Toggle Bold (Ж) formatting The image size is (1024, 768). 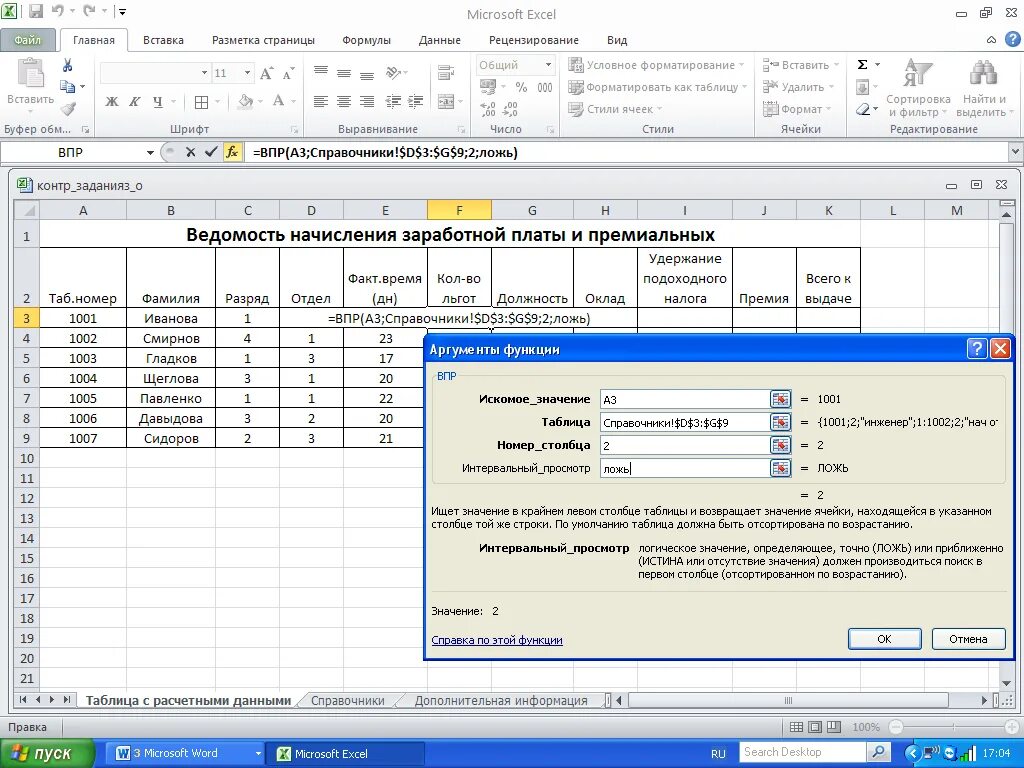(x=112, y=101)
